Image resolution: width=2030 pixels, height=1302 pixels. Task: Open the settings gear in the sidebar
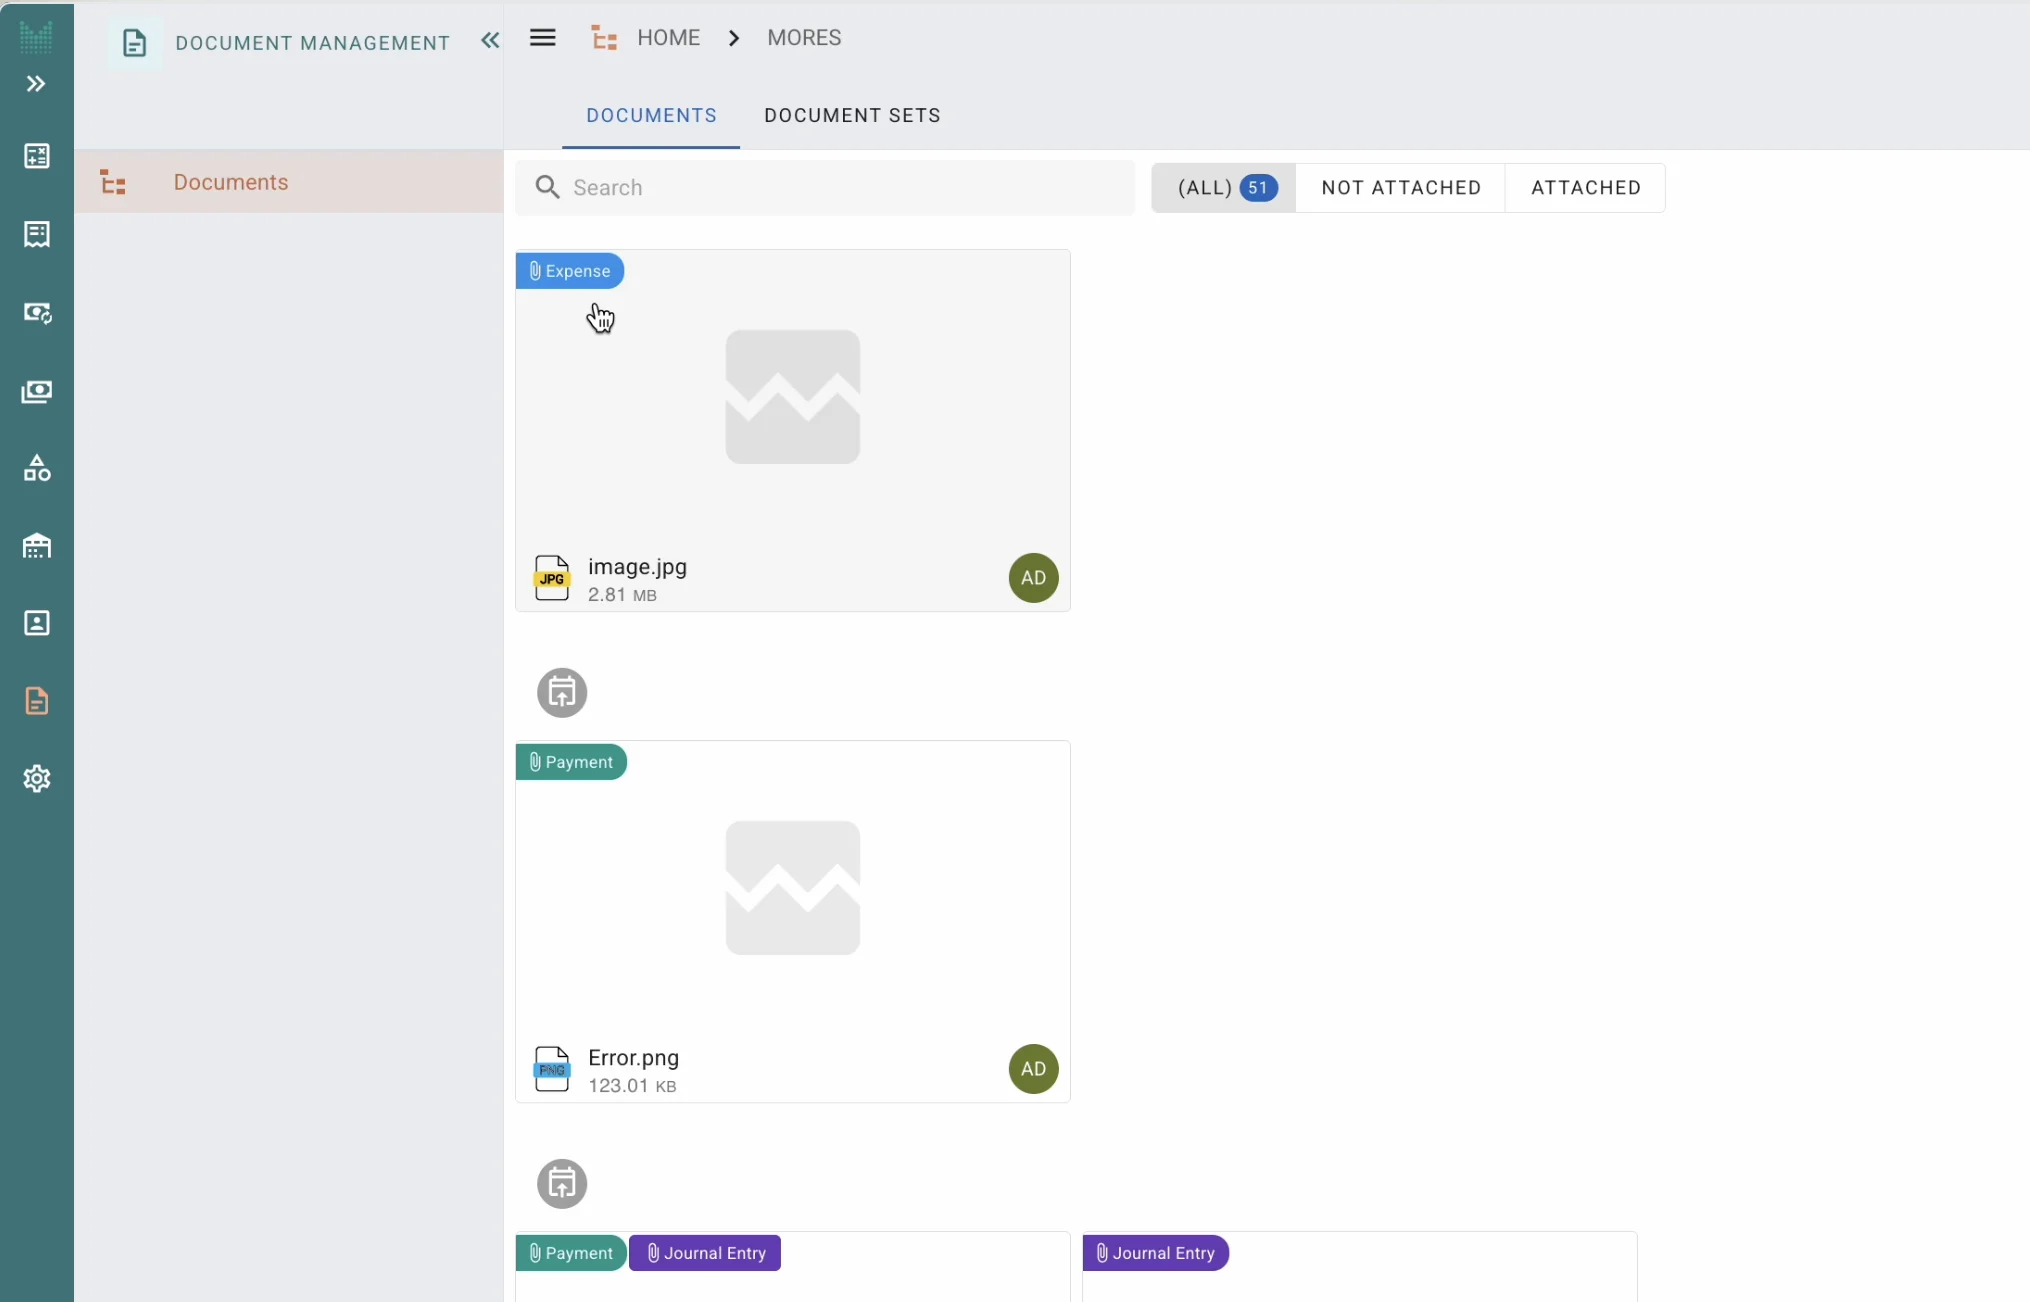click(37, 779)
